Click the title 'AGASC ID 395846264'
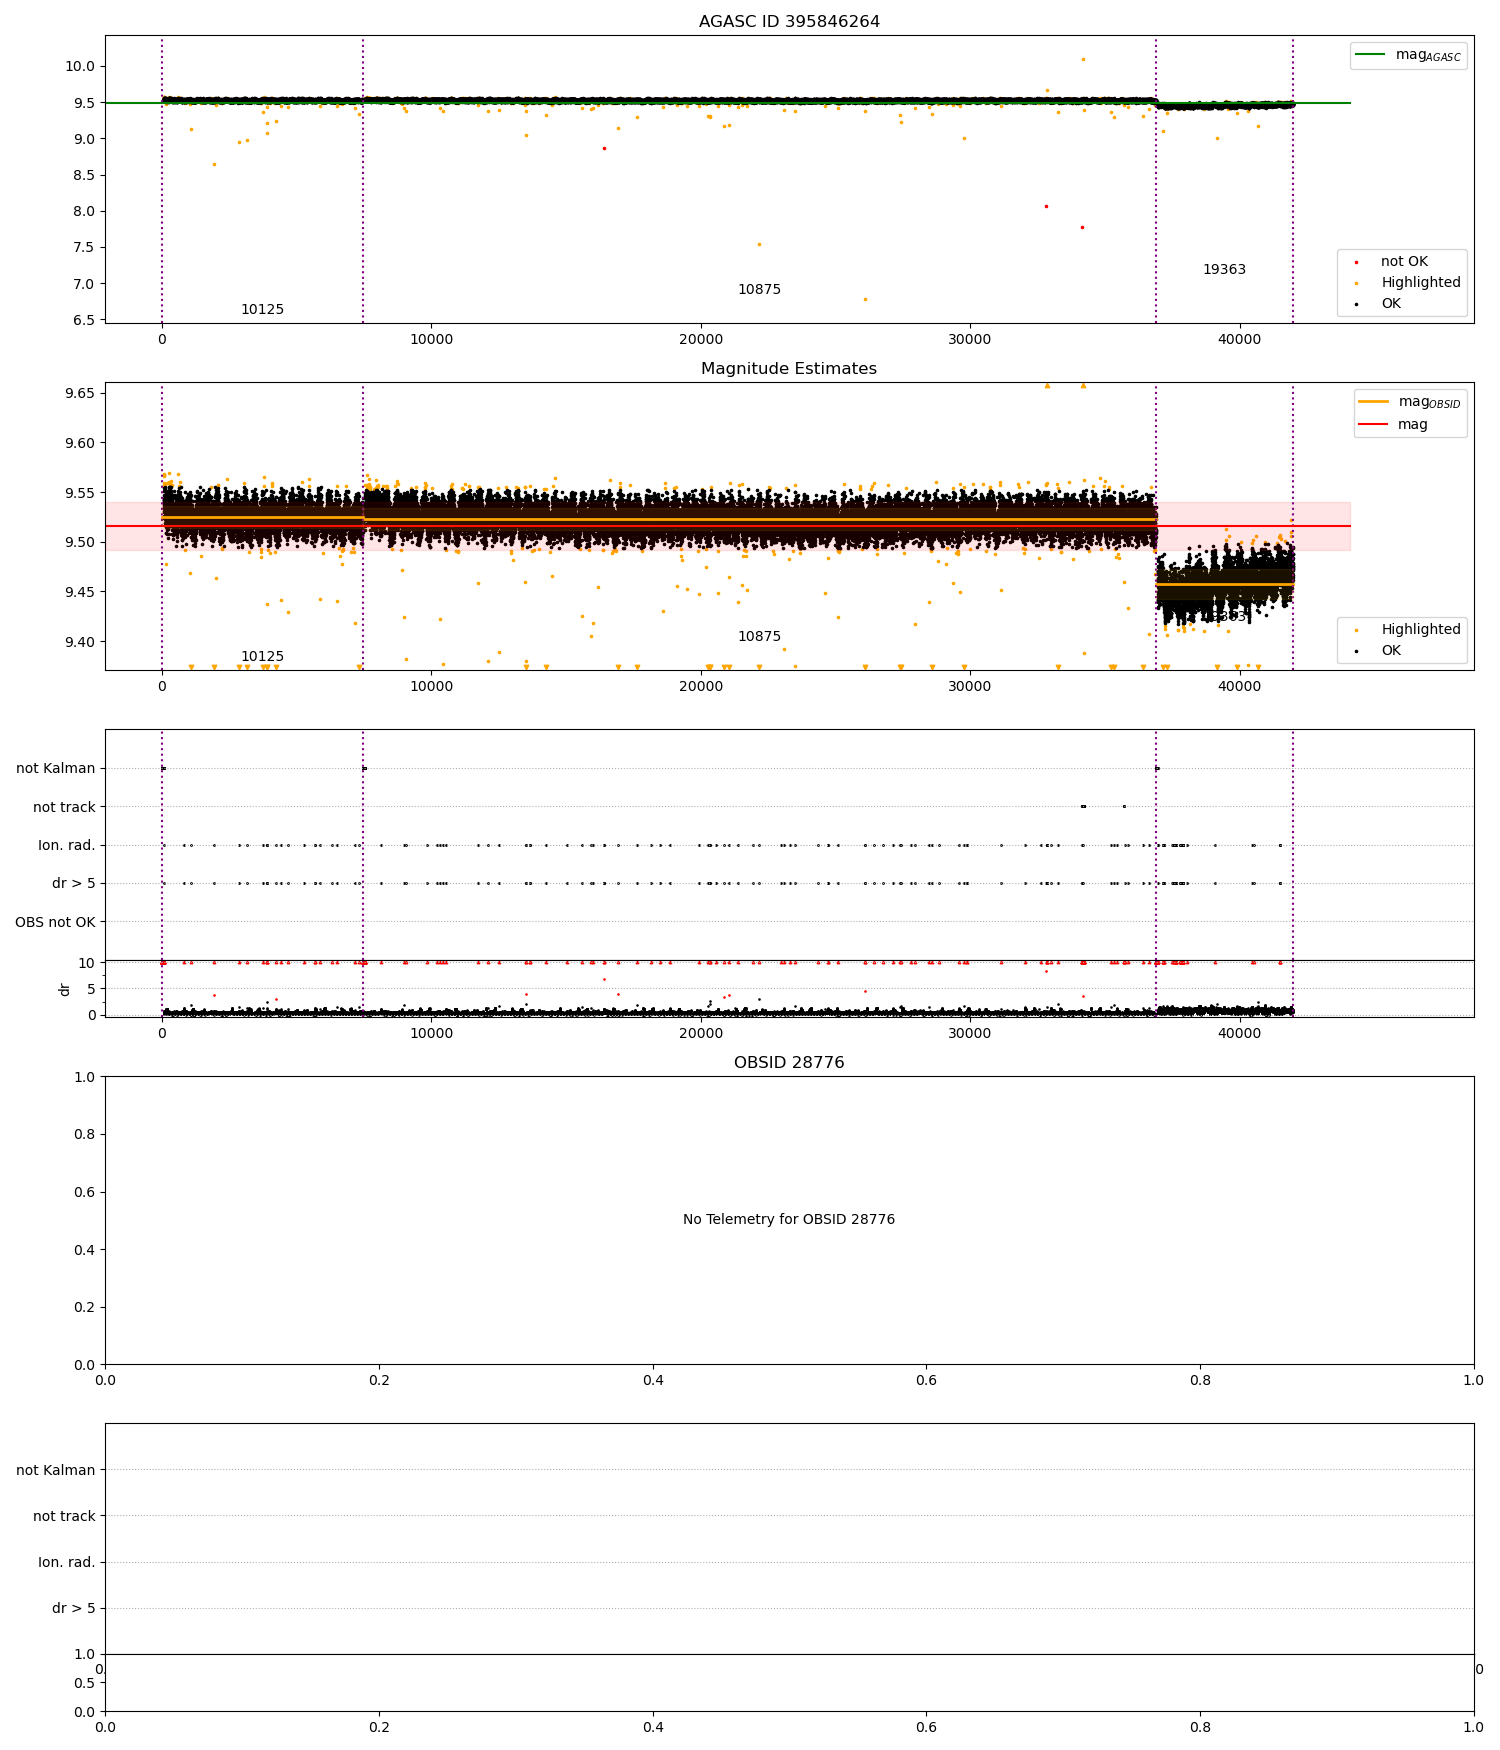This screenshot has width=1500, height=1750. point(789,21)
